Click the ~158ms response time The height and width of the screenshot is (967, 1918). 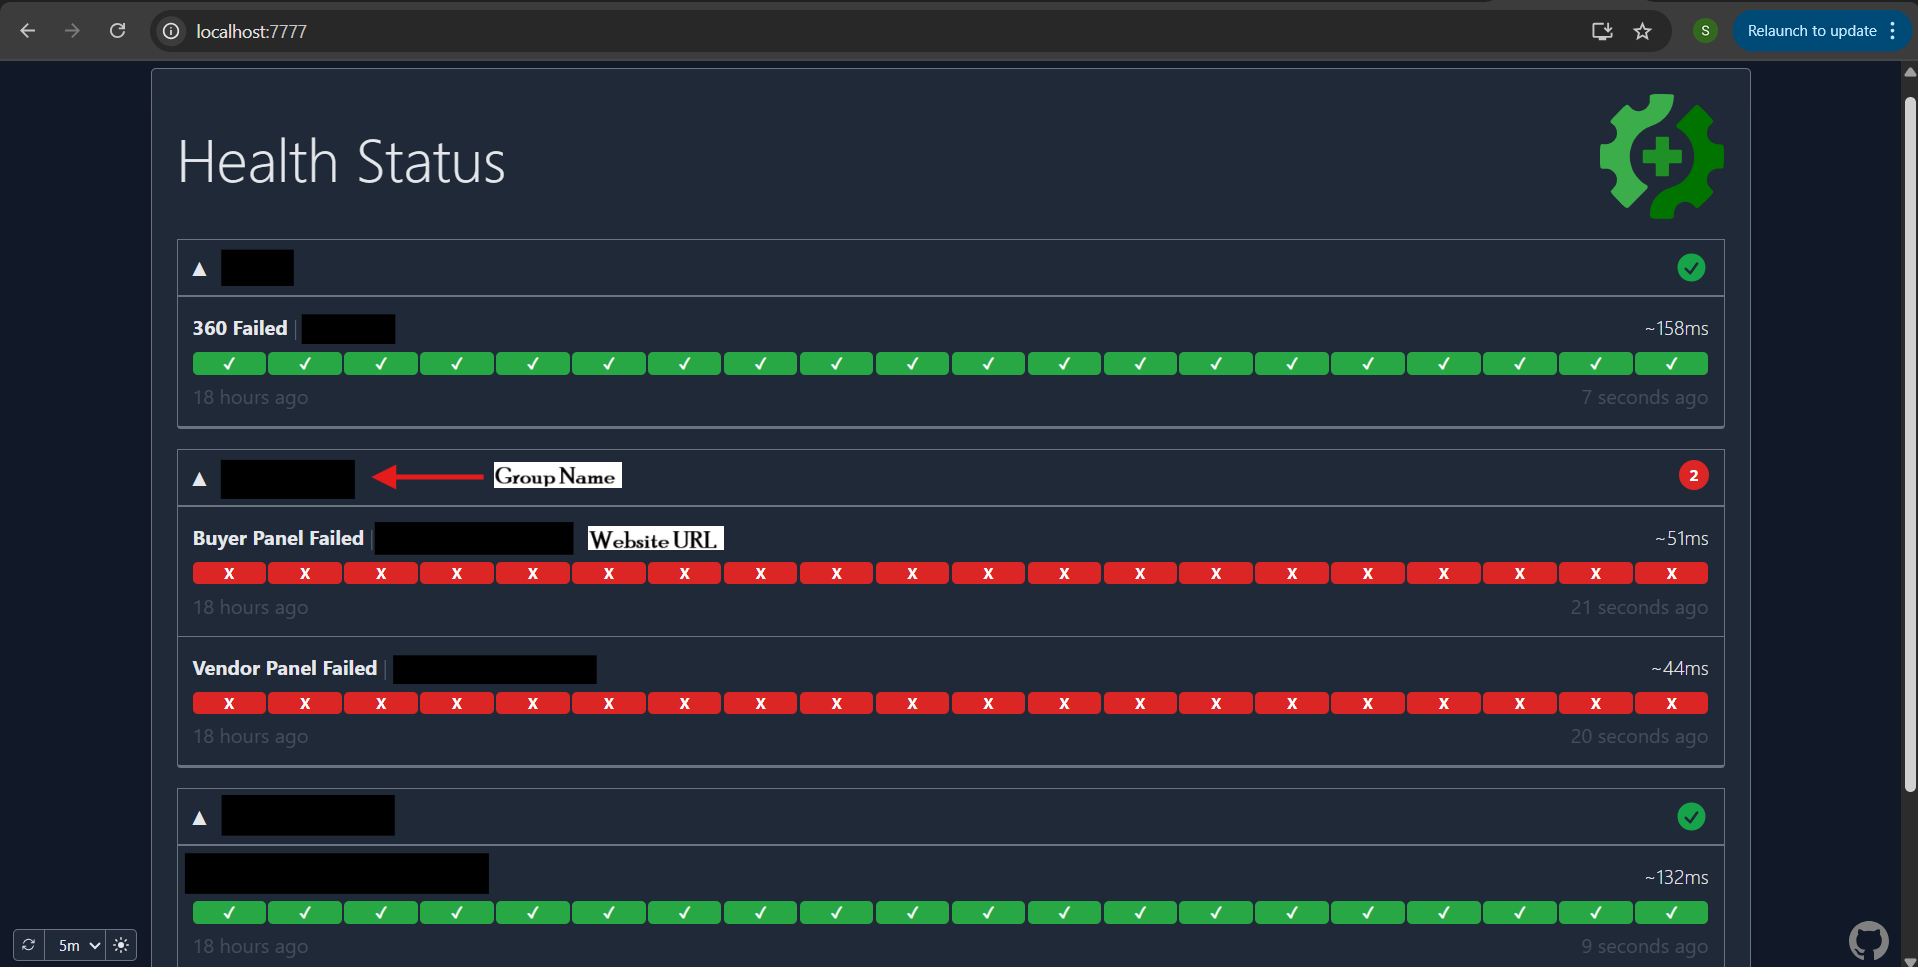tap(1676, 328)
